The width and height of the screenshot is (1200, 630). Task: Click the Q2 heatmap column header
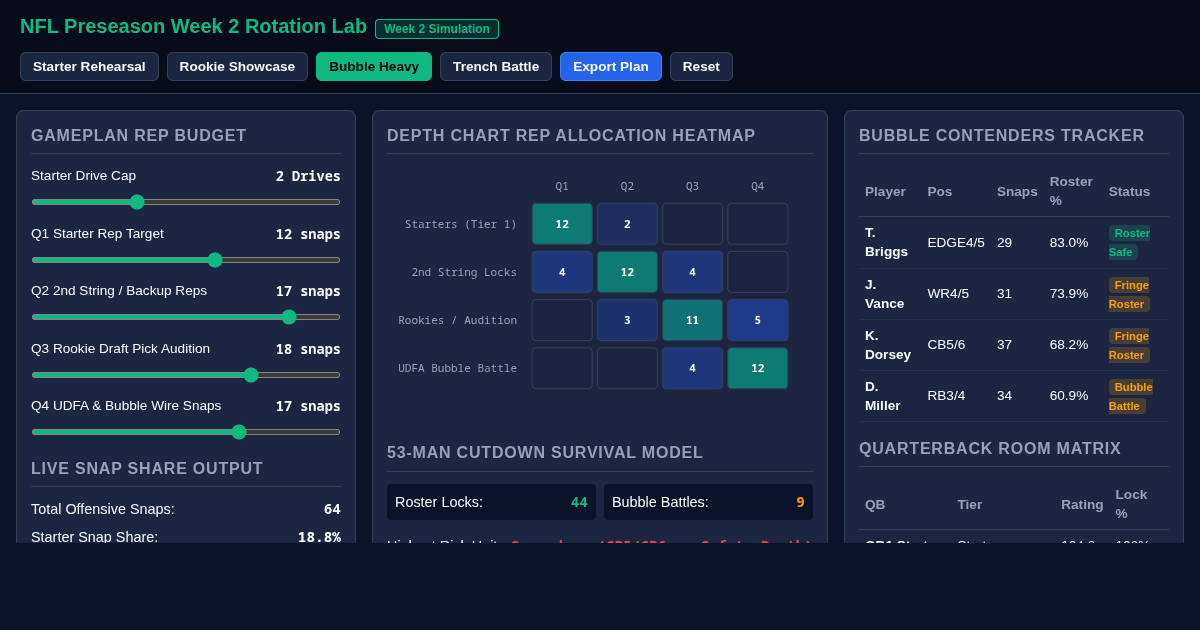pos(627,186)
